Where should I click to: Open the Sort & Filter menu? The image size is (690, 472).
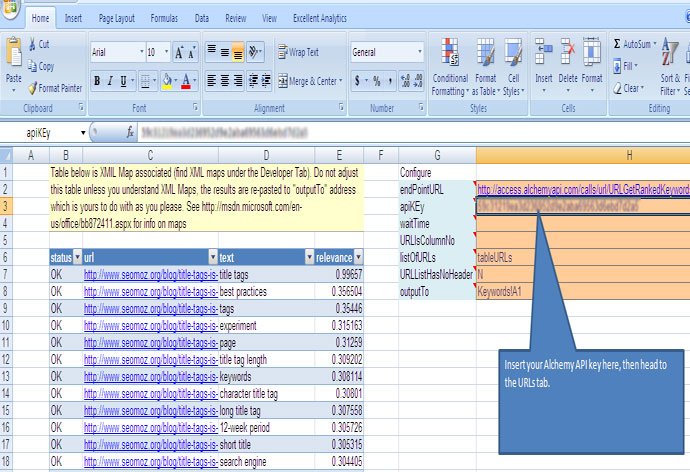[670, 67]
